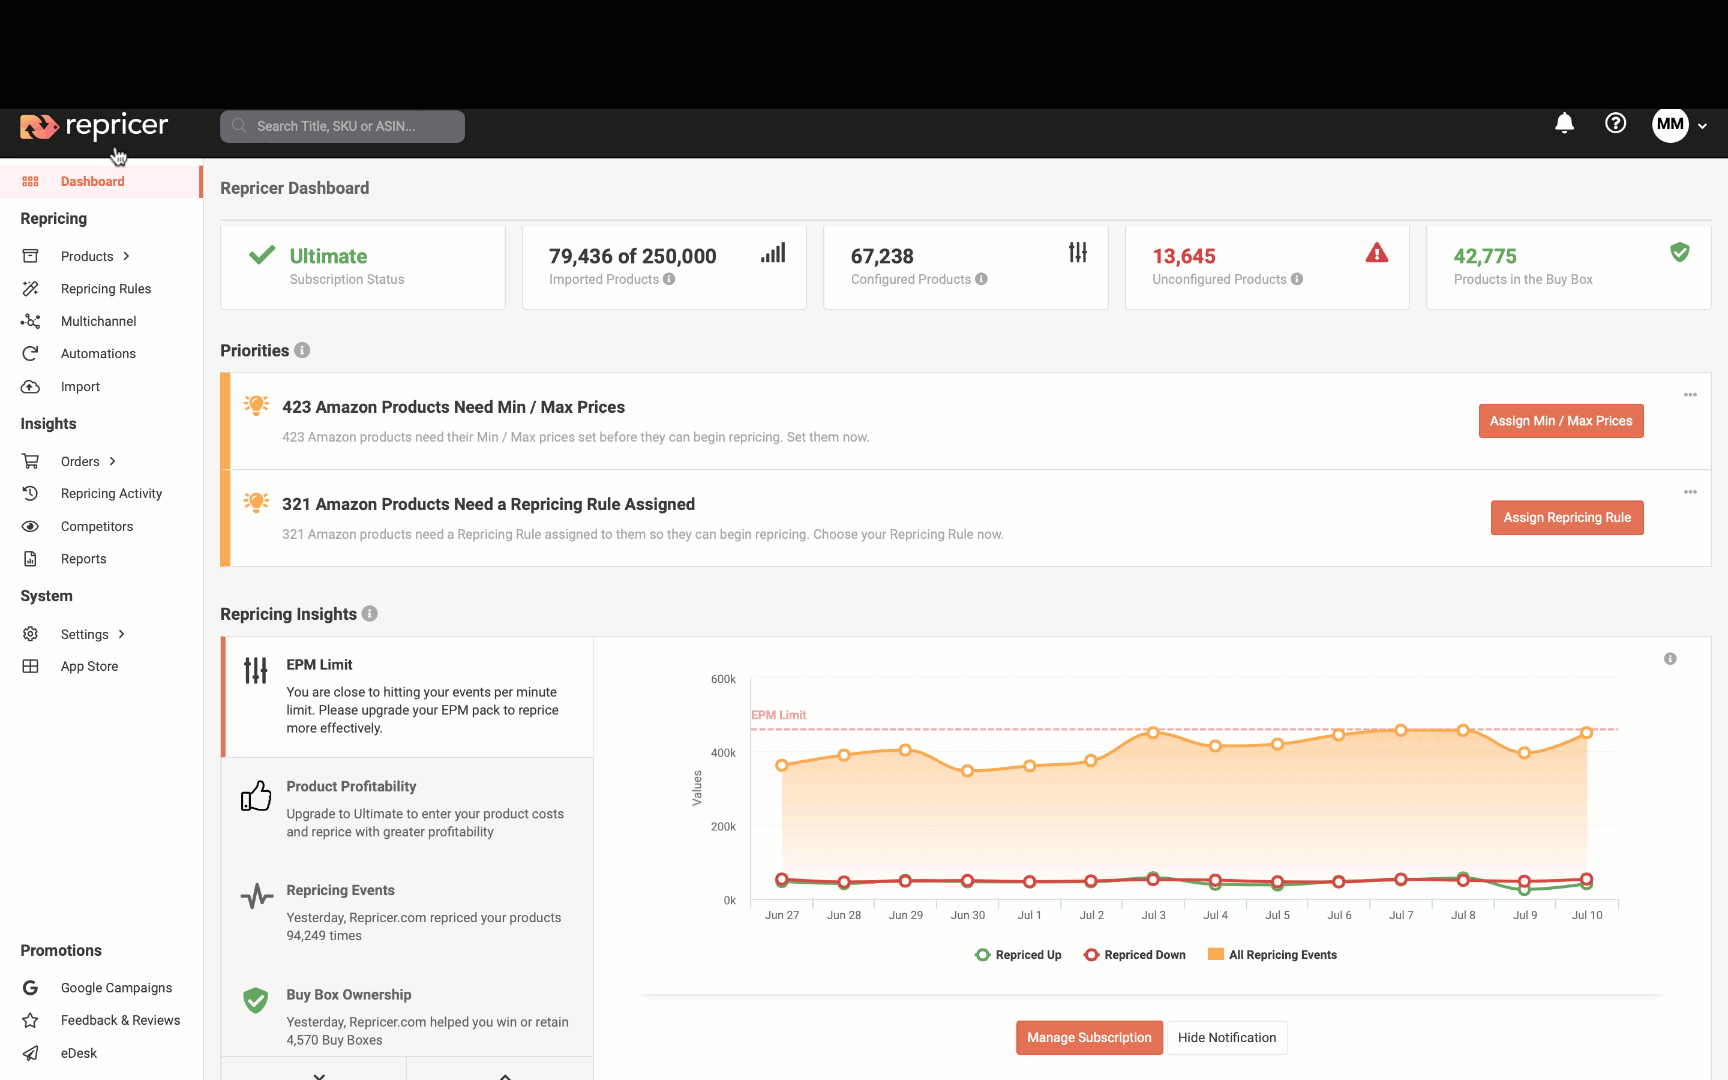1728x1080 pixels.
Task: Click the Jun 30 All Repricing Events data point
Action: pos(967,771)
